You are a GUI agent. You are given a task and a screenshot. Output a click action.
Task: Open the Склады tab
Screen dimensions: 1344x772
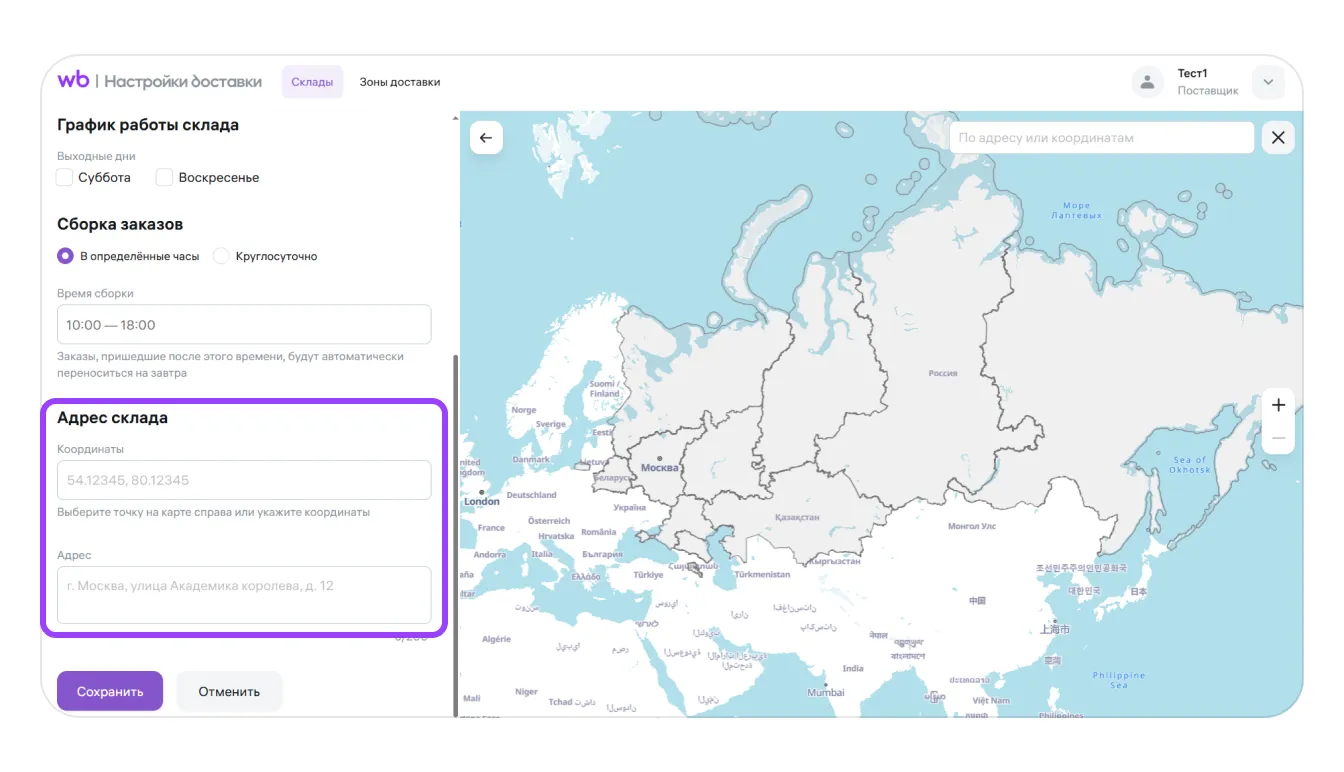click(312, 82)
